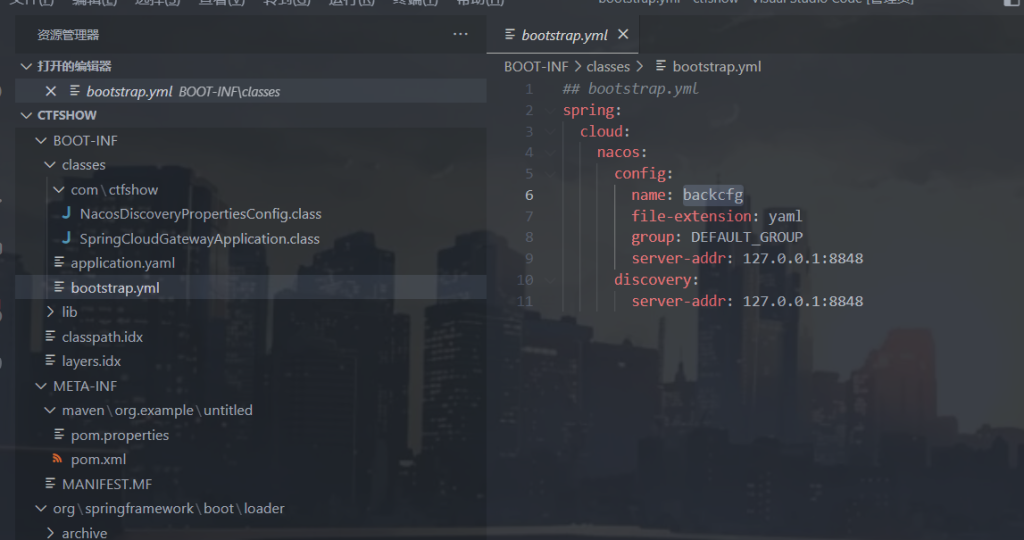This screenshot has height=540, width=1024.
Task: Click the classes breadcrumb segment
Action: pyautogui.click(x=608, y=67)
